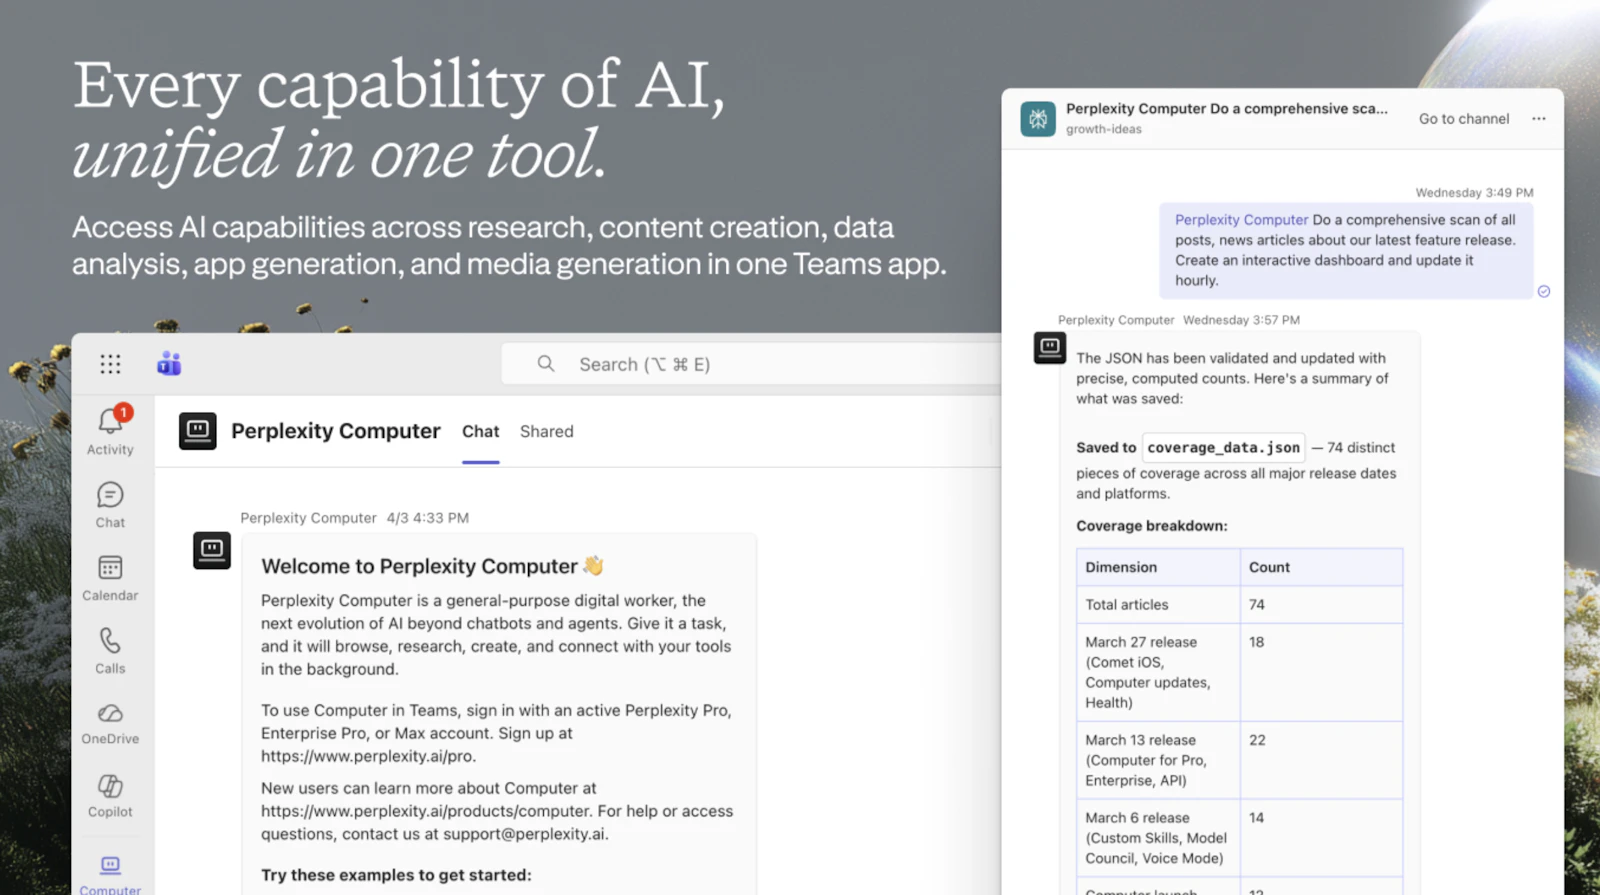This screenshot has height=895, width=1600.
Task: Click the 4/3 4:33 PM timestamp
Action: pos(428,518)
